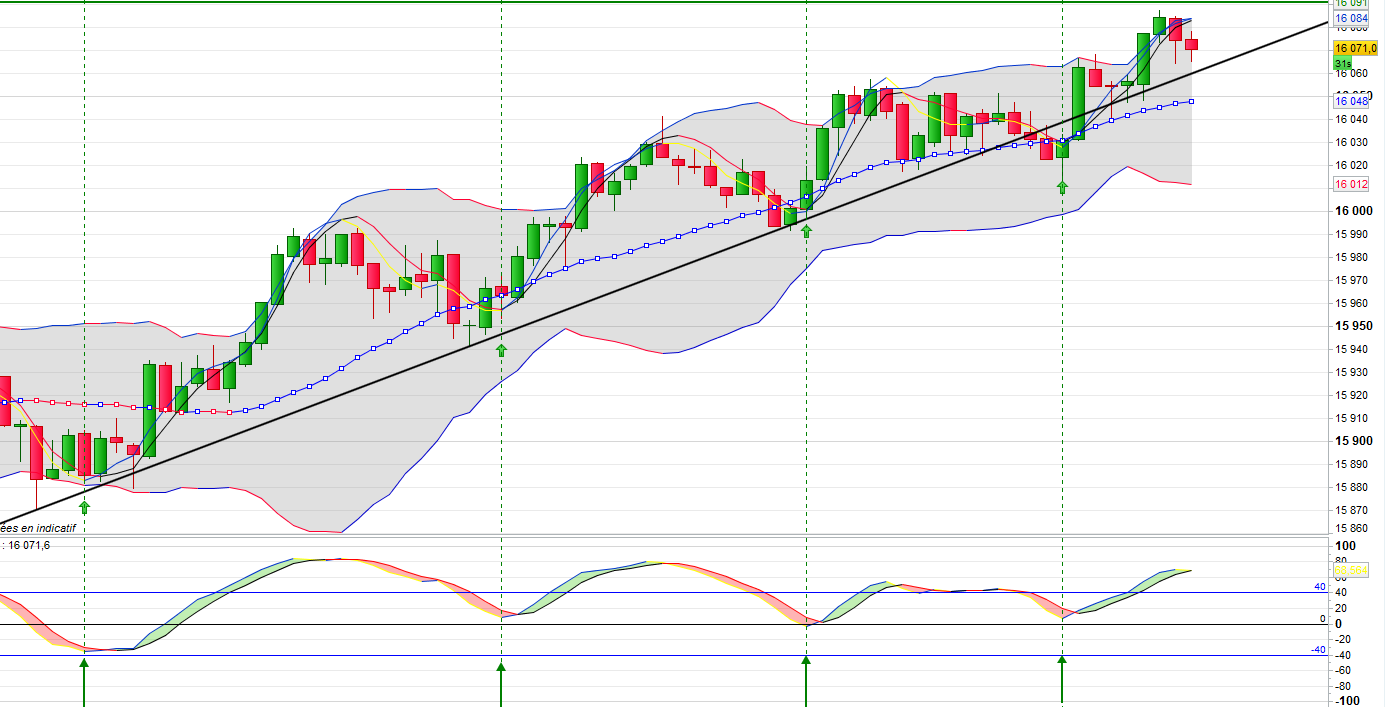Click the 15 860 price scale label
The width and height of the screenshot is (1385, 707).
pos(1353,528)
